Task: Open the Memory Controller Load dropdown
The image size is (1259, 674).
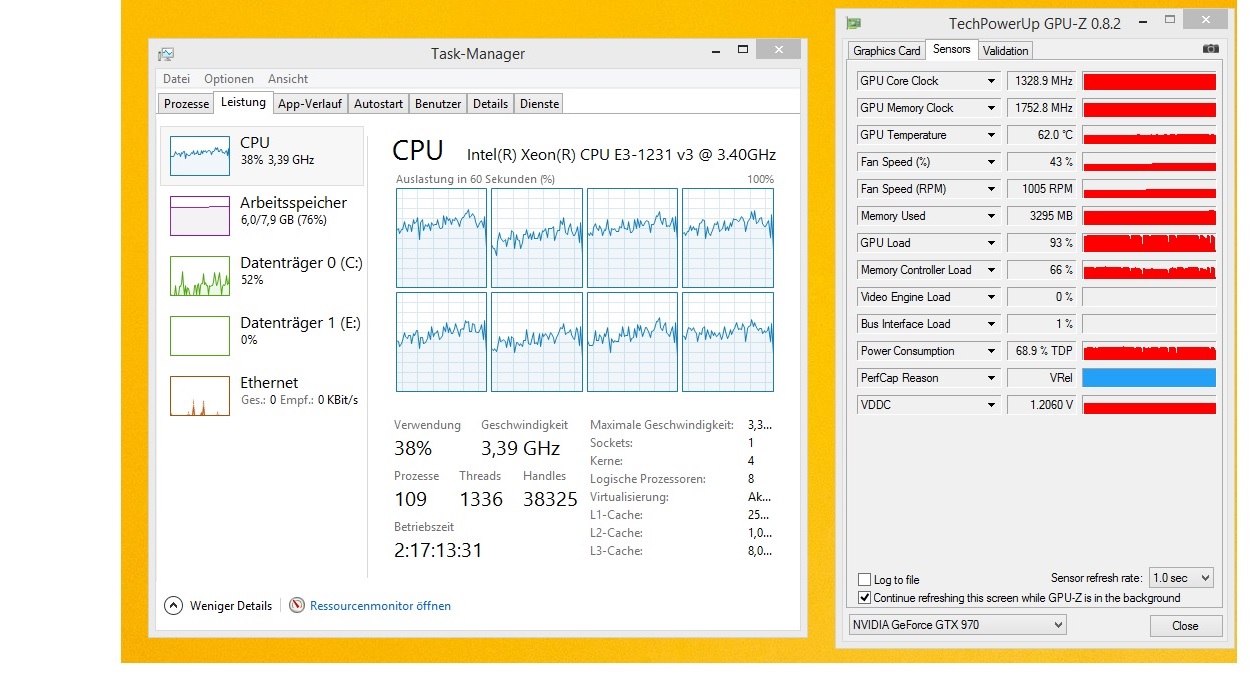Action: 991,270
